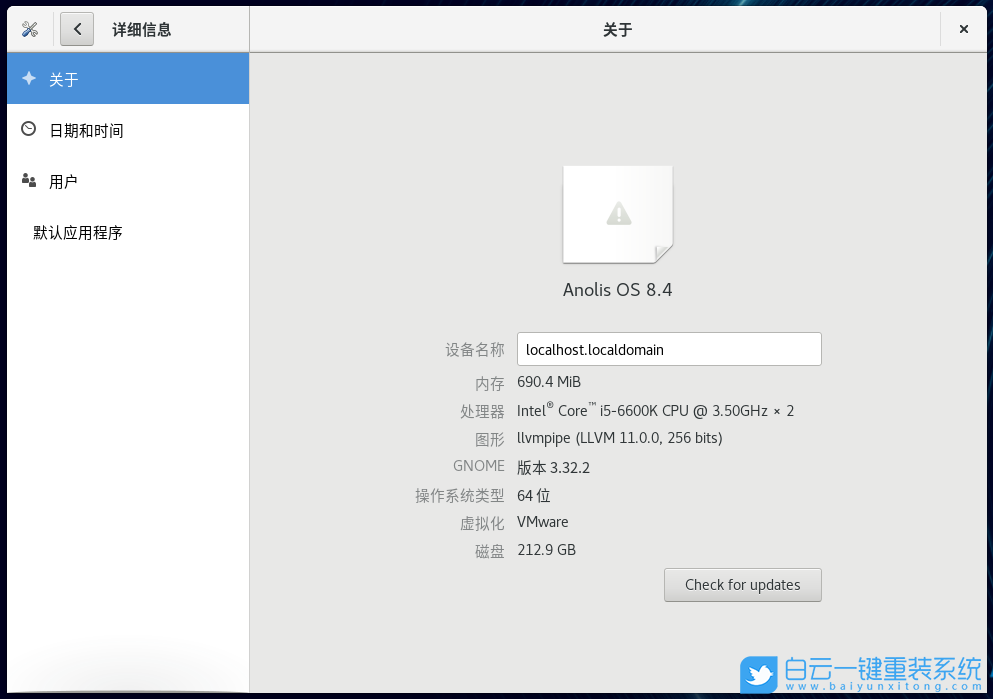Click the warning triangle on the OS logo
Viewport: 993px width, 699px height.
tap(618, 213)
